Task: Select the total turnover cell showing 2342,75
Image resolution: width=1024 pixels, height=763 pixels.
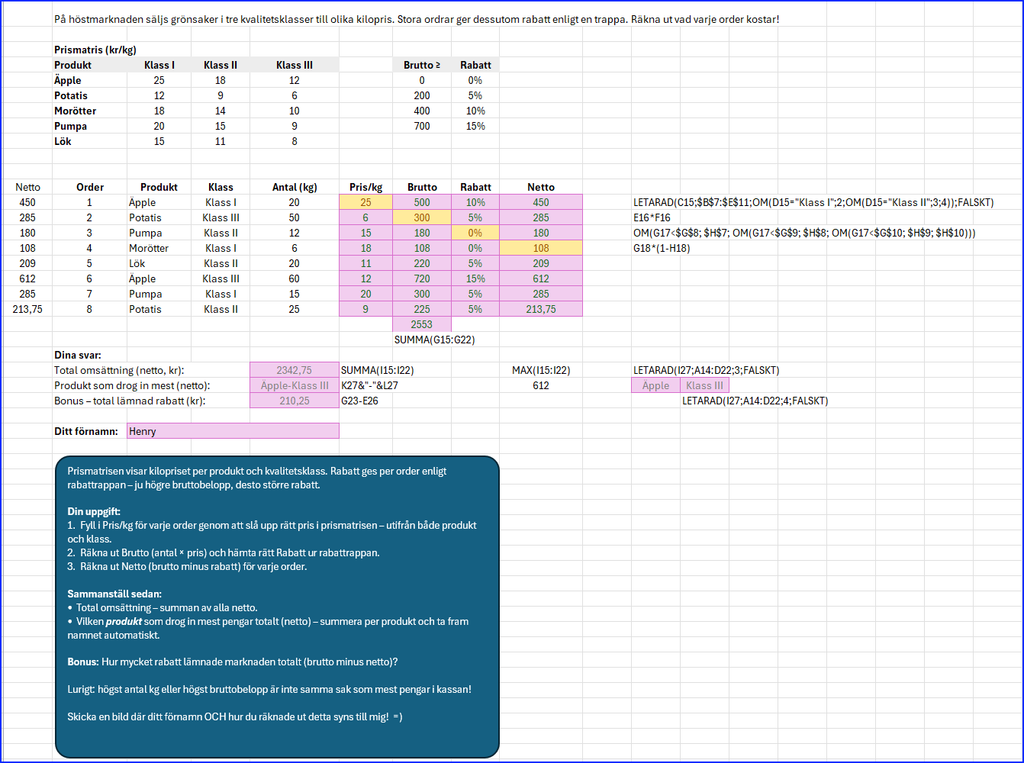Action: click(x=295, y=370)
